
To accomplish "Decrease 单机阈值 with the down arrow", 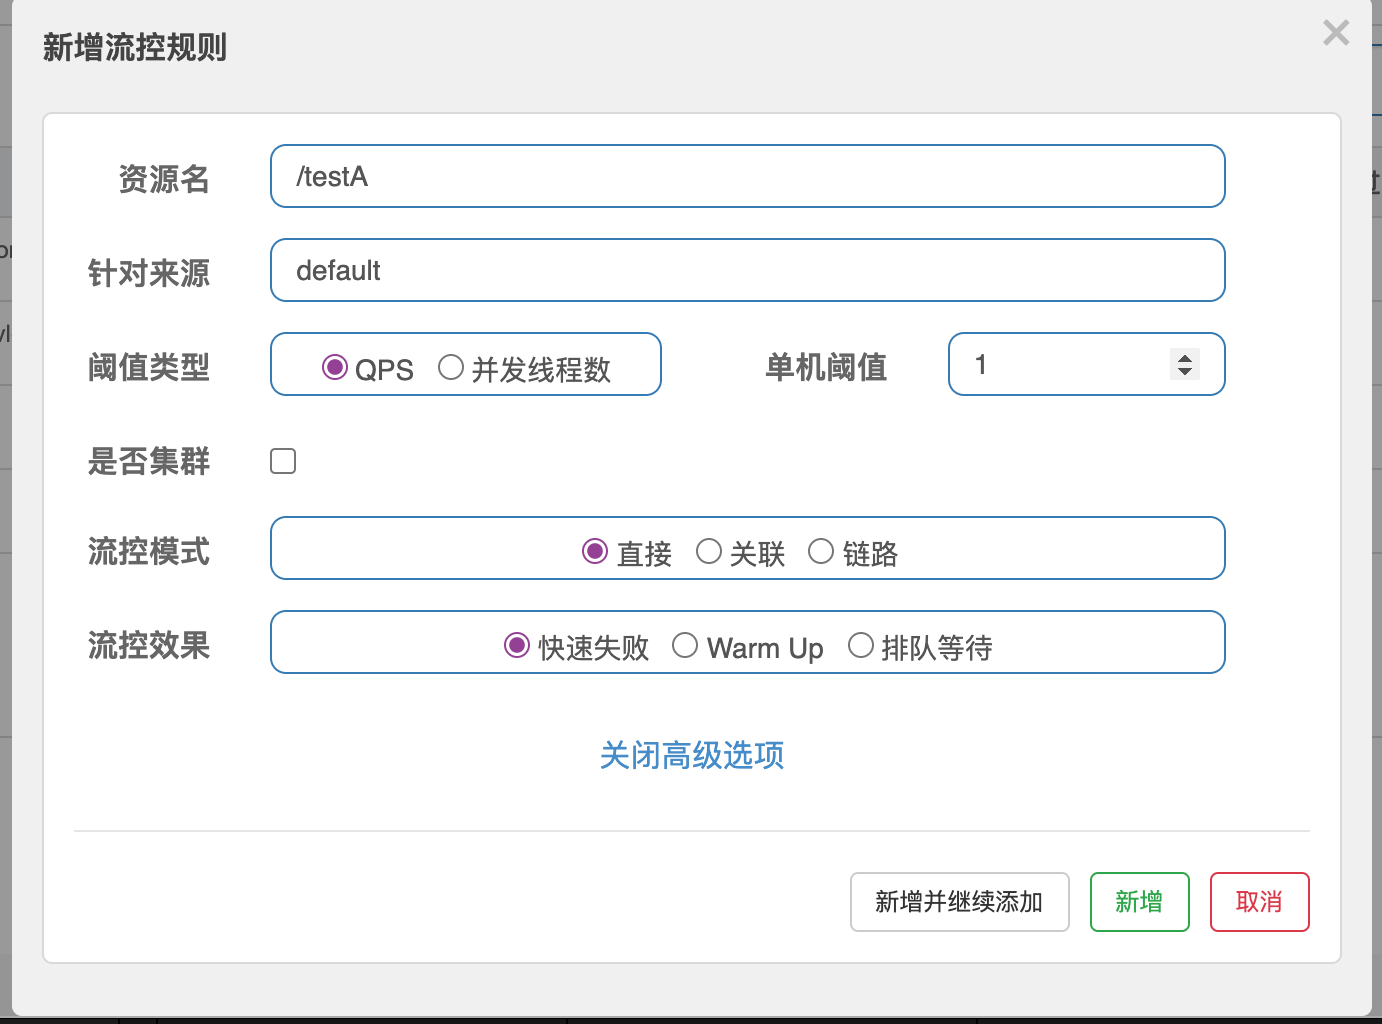I will 1185,372.
